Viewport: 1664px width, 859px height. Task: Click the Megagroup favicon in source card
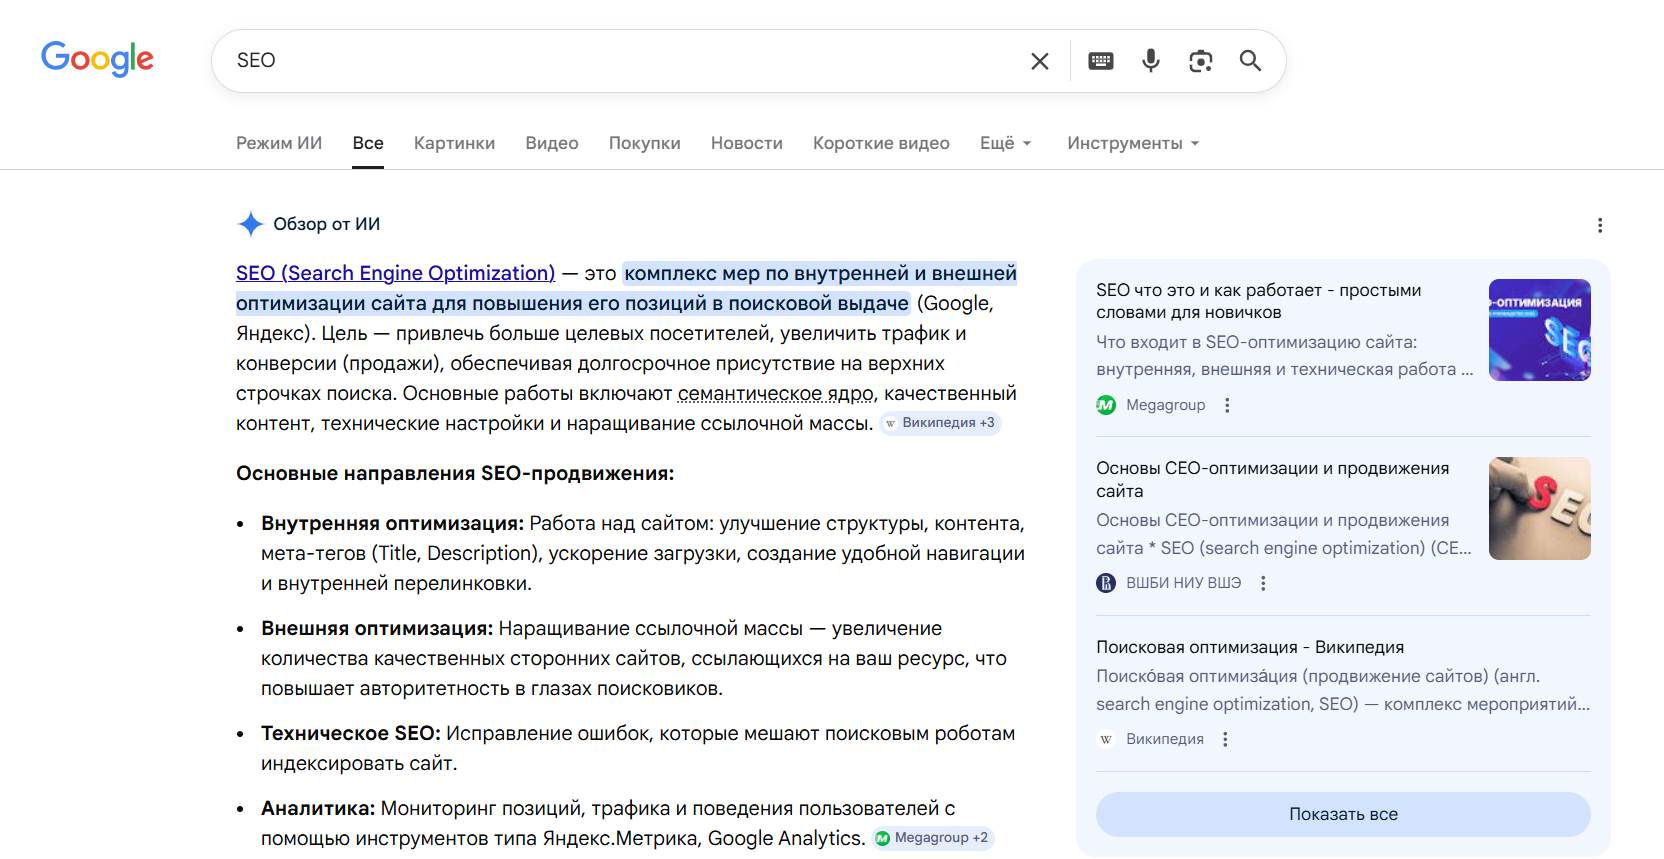tap(1106, 405)
